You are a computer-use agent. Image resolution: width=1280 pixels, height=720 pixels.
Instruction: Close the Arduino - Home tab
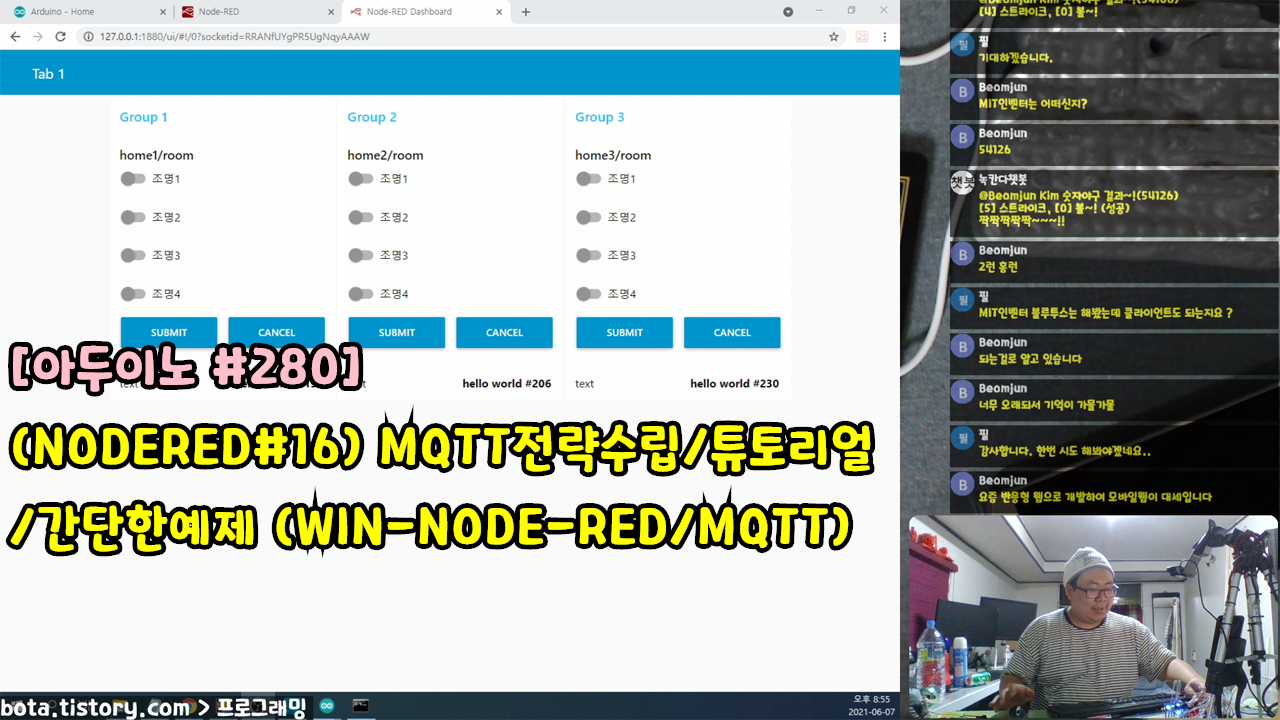click(163, 12)
